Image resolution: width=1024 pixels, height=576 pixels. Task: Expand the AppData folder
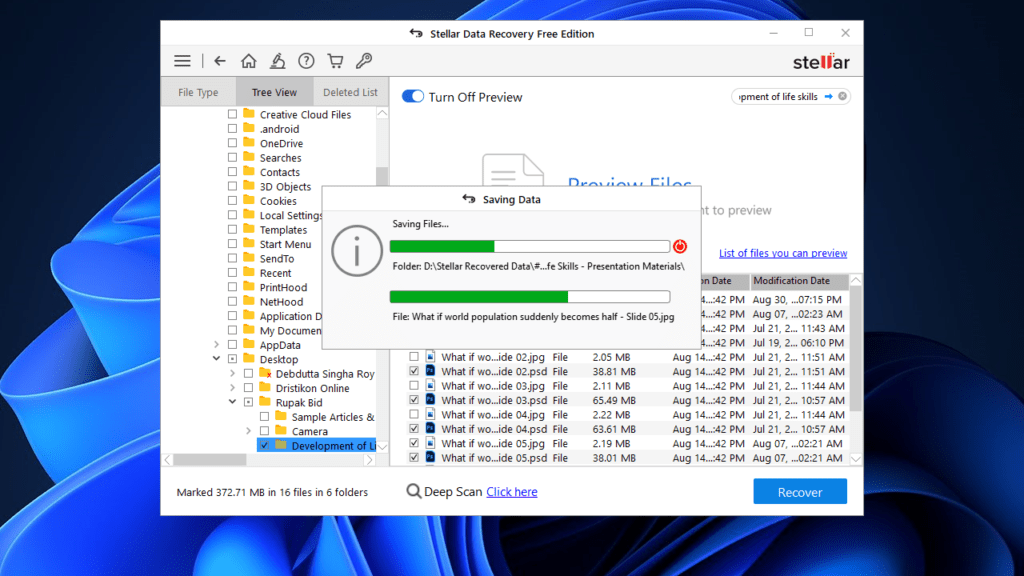pos(216,344)
